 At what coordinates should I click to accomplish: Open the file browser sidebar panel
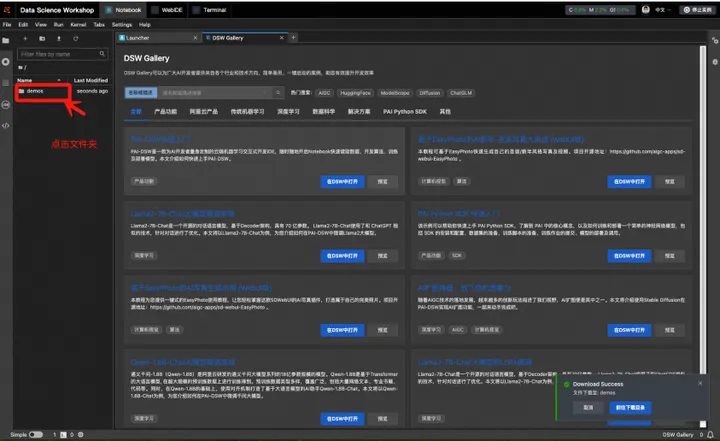pos(6,40)
